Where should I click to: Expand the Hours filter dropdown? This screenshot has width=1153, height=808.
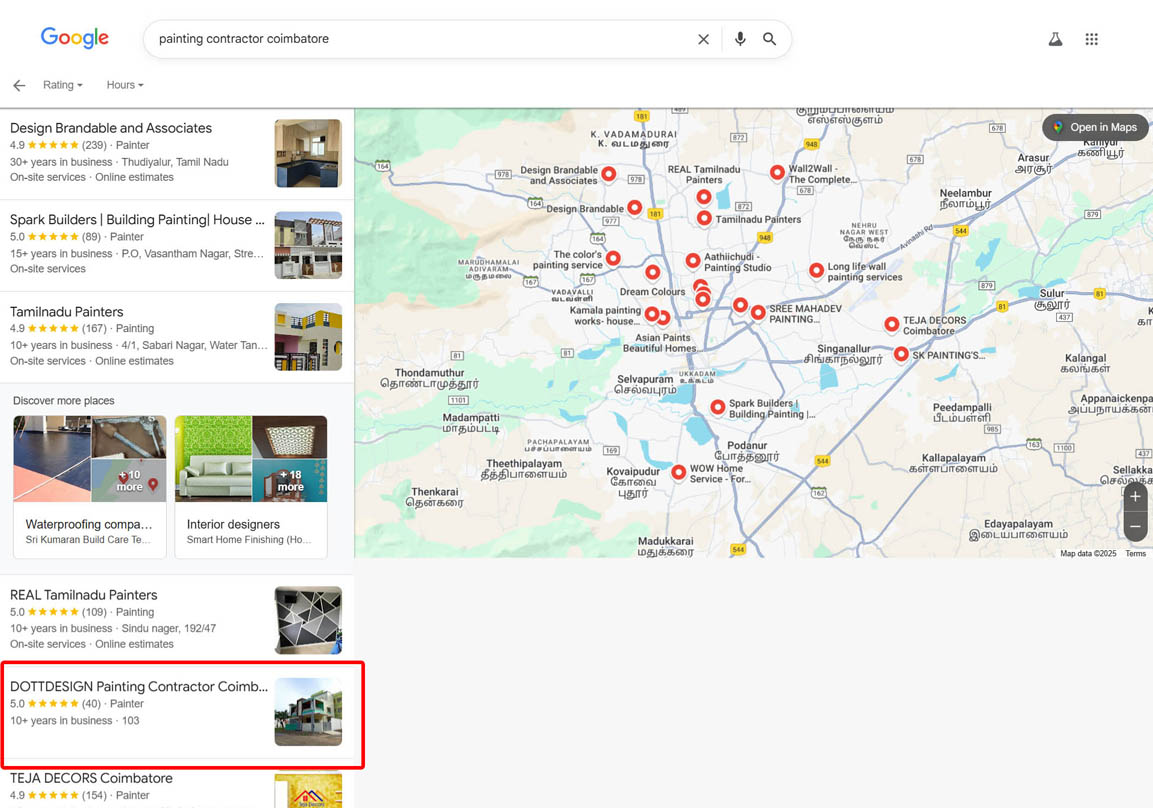125,85
